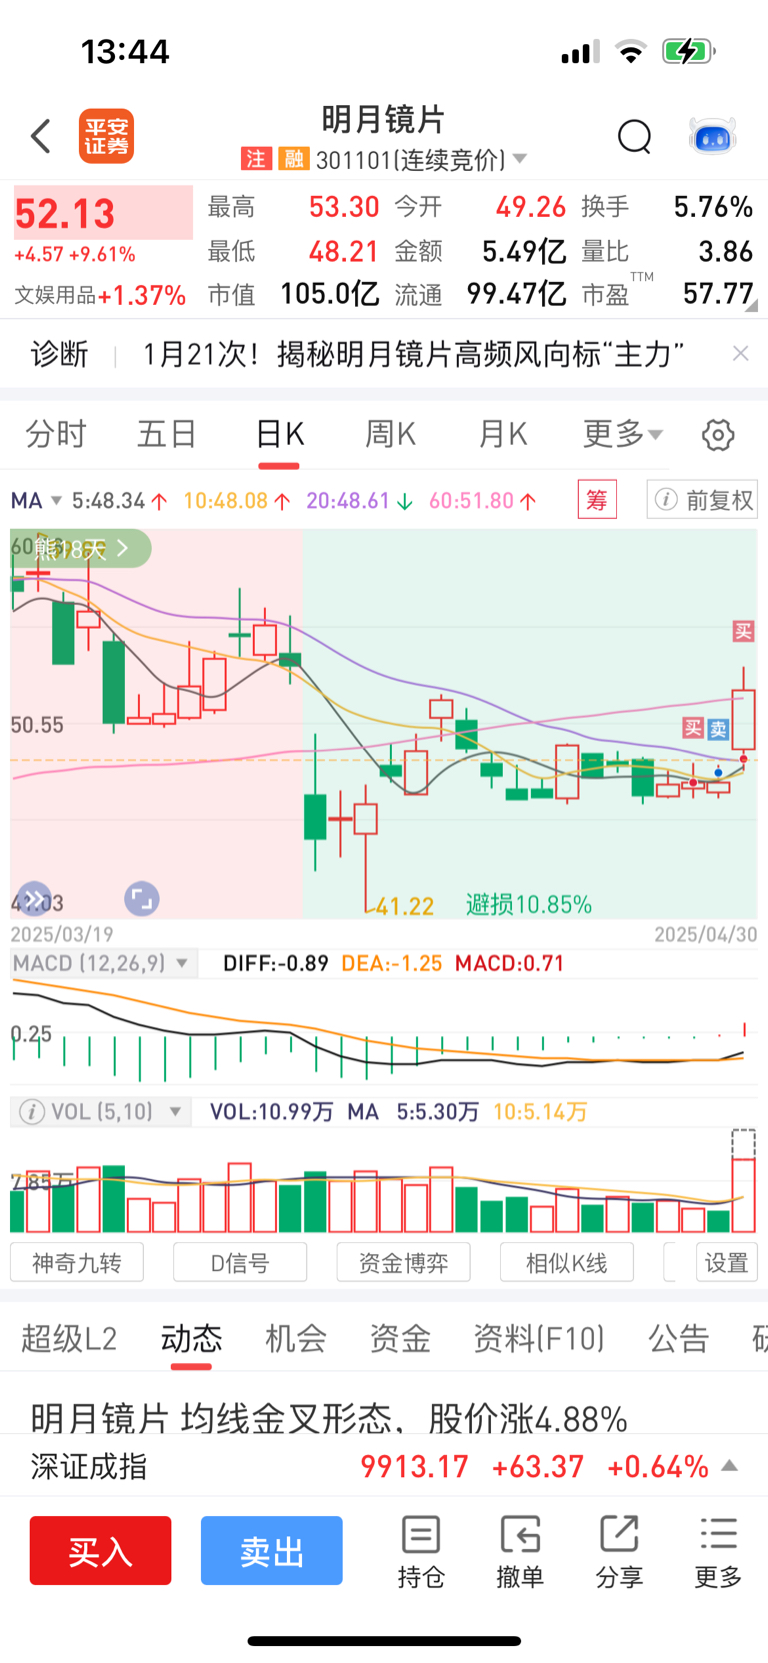This screenshot has width=768, height=1663.
Task: Open the 诊断 news headline
Action: 413,353
